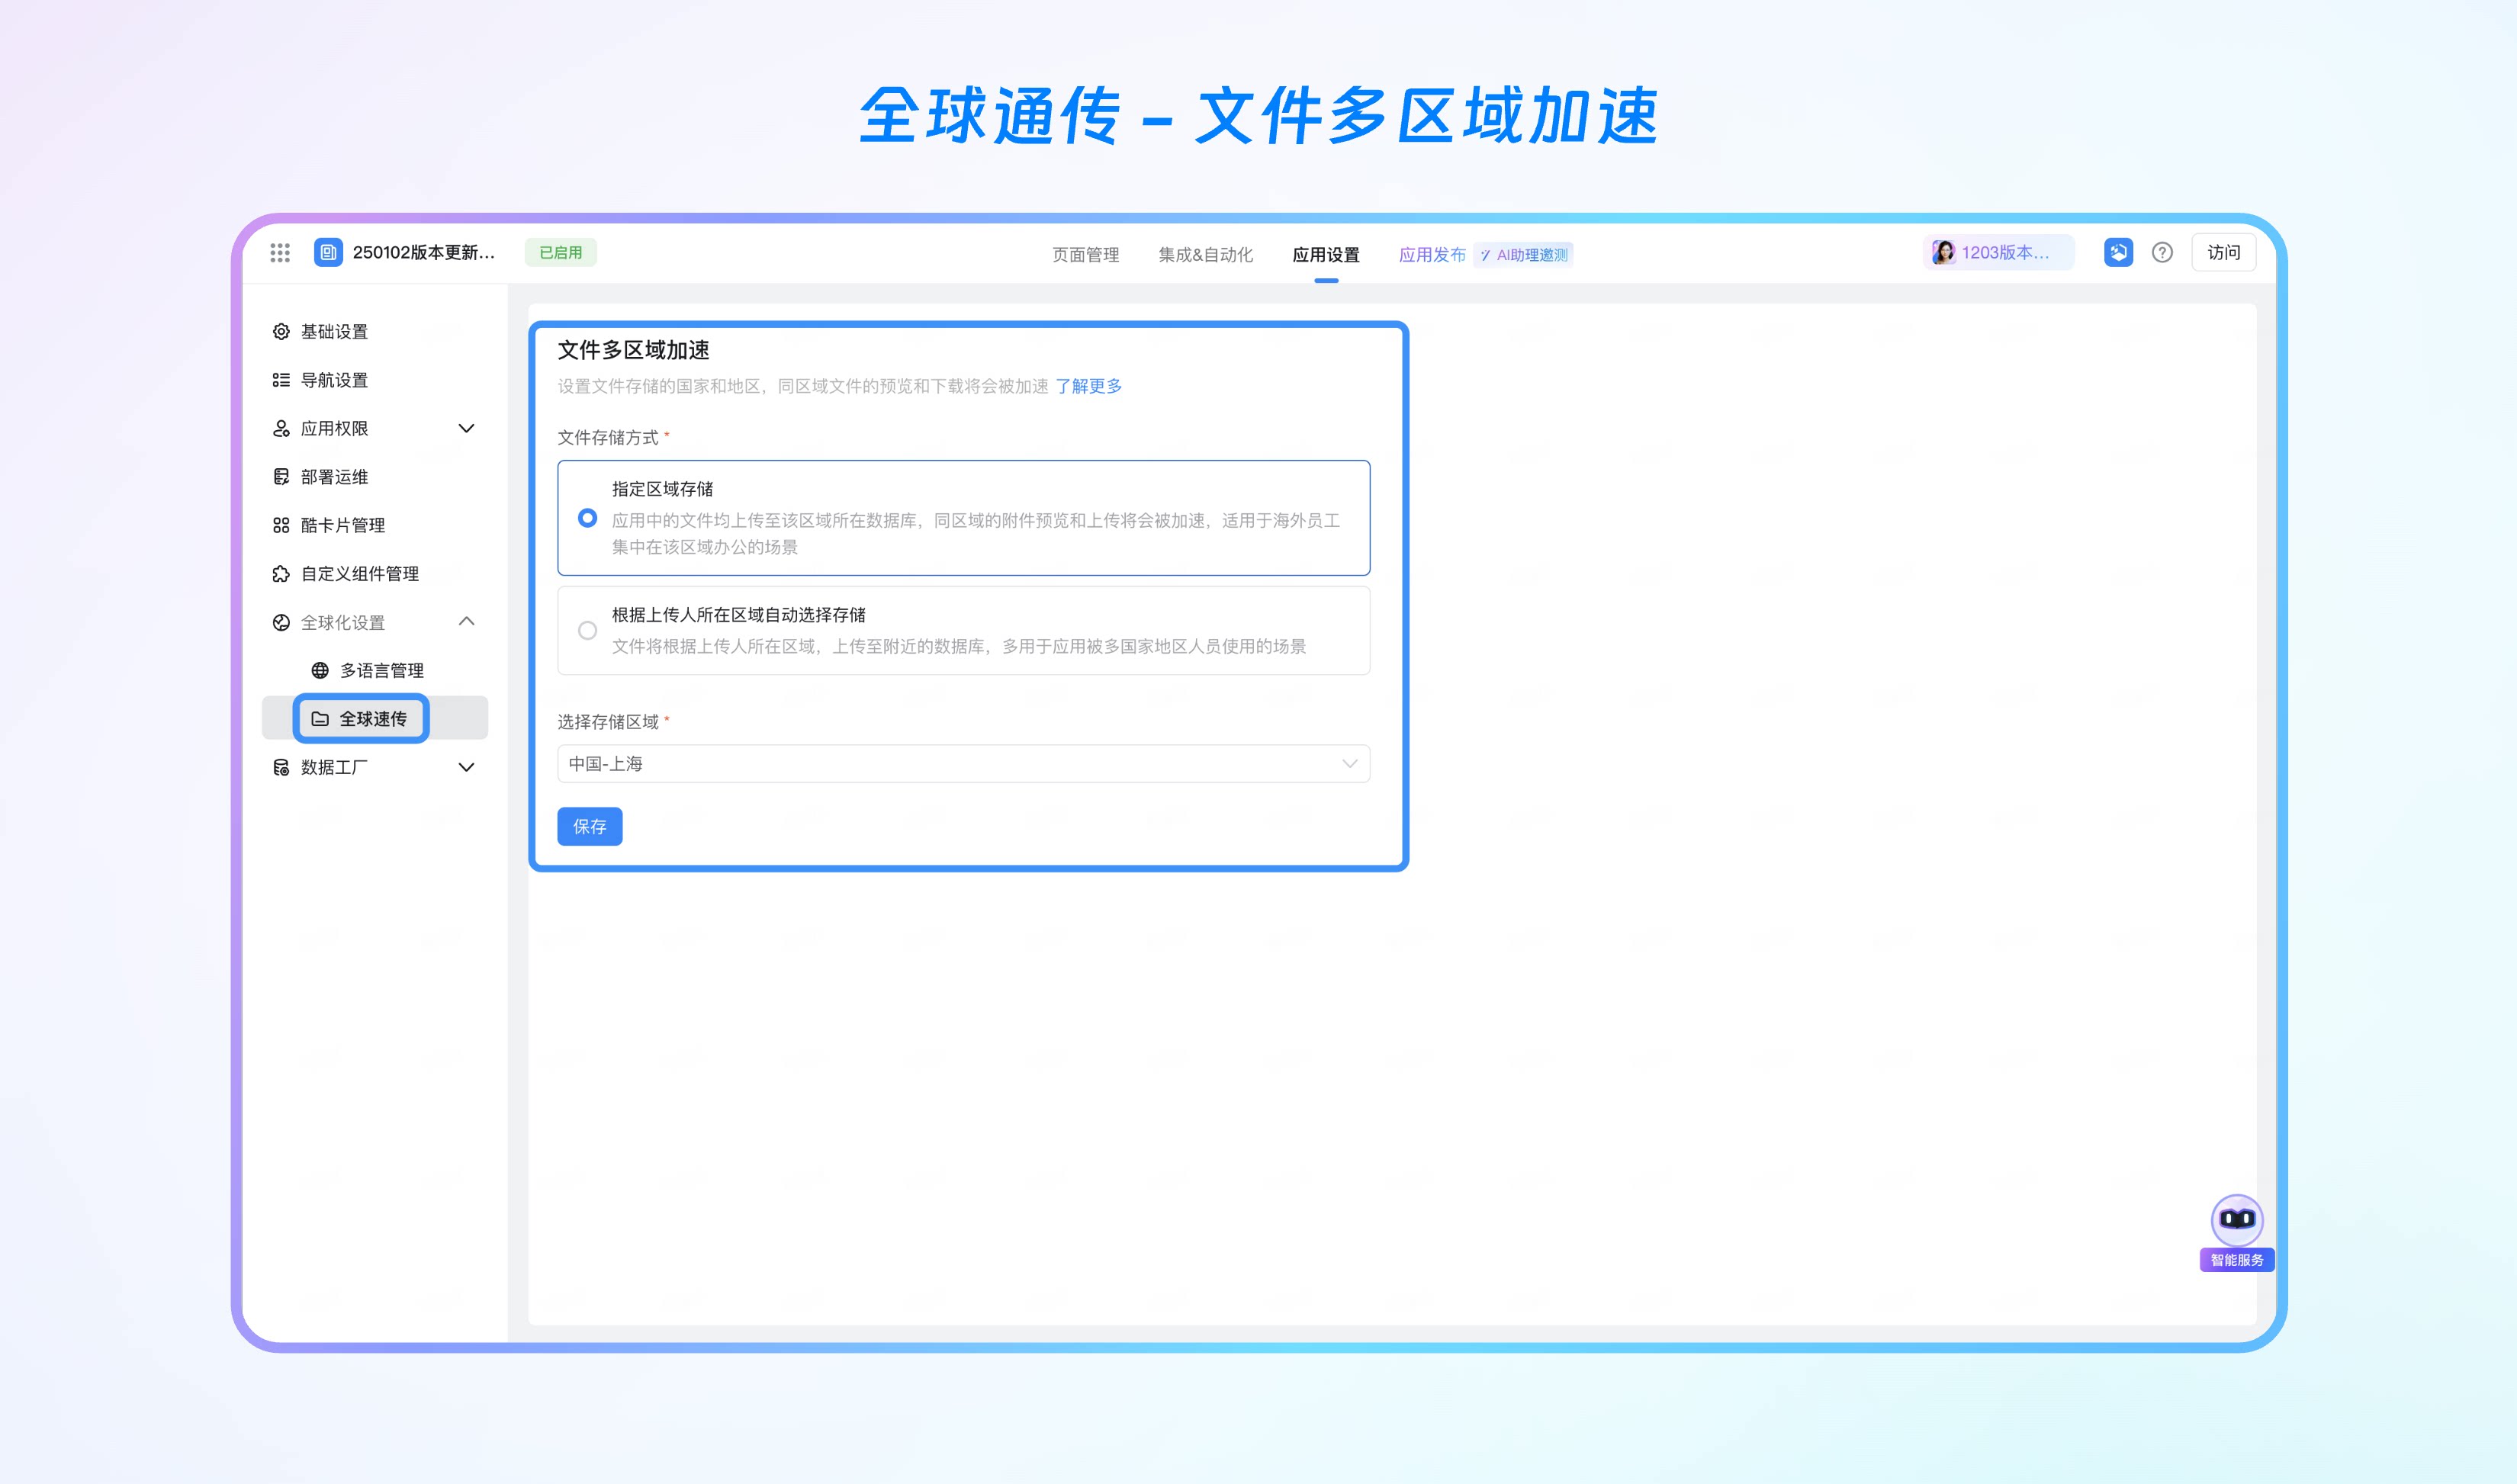The image size is (2517, 1484).
Task: Open the help question mark icon
Action: click(2162, 253)
